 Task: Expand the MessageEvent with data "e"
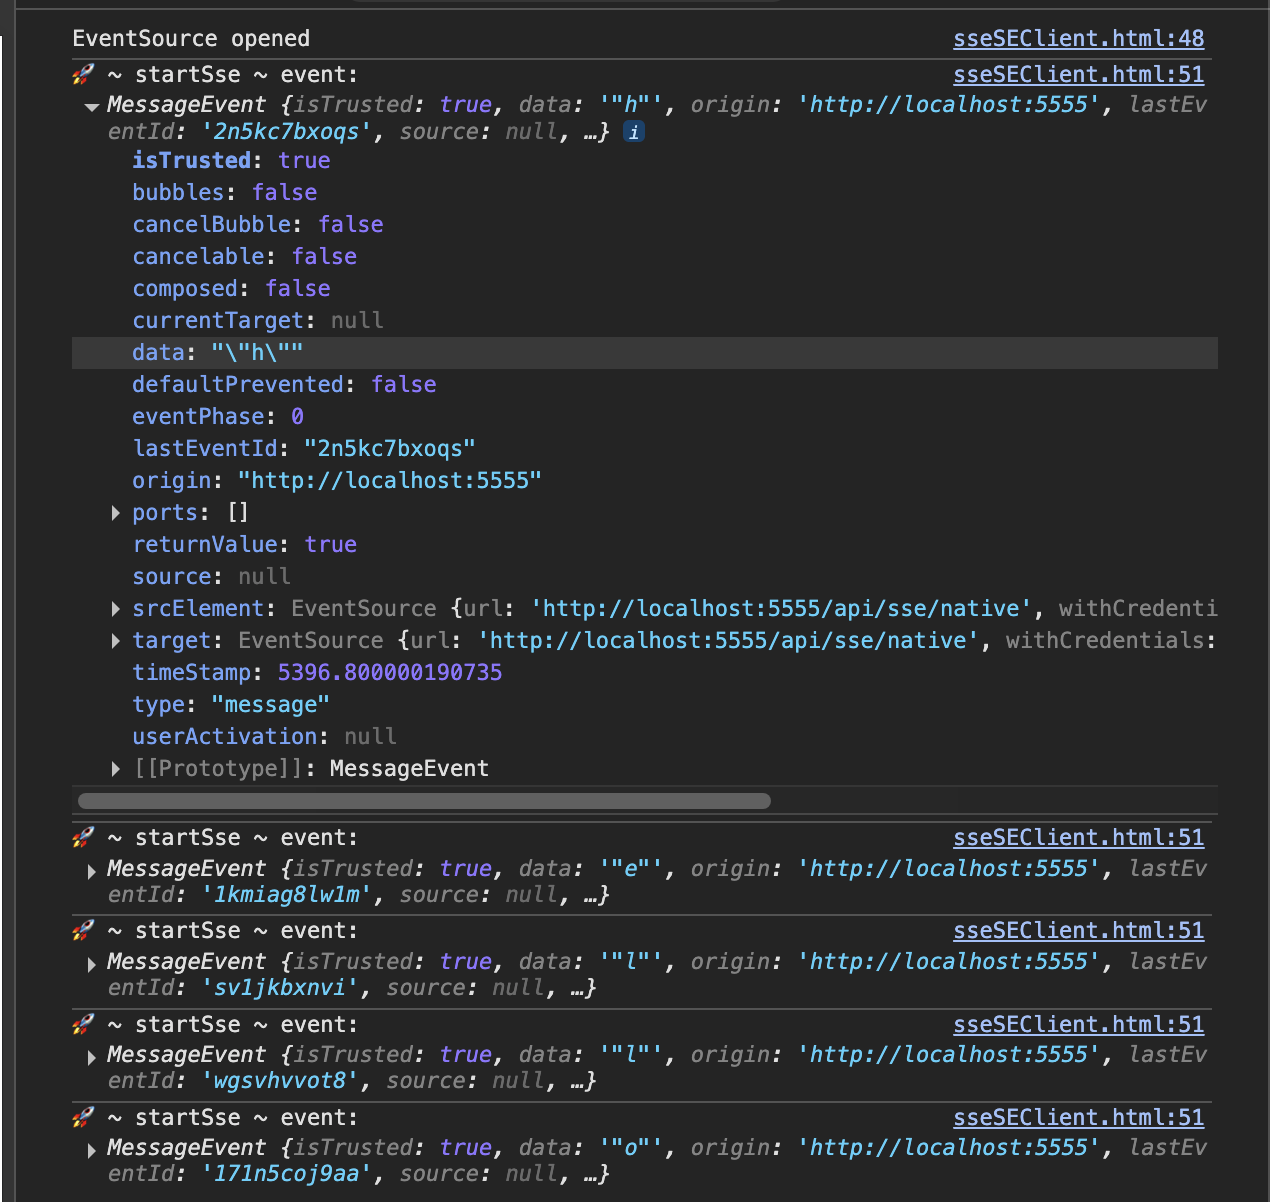(92, 870)
